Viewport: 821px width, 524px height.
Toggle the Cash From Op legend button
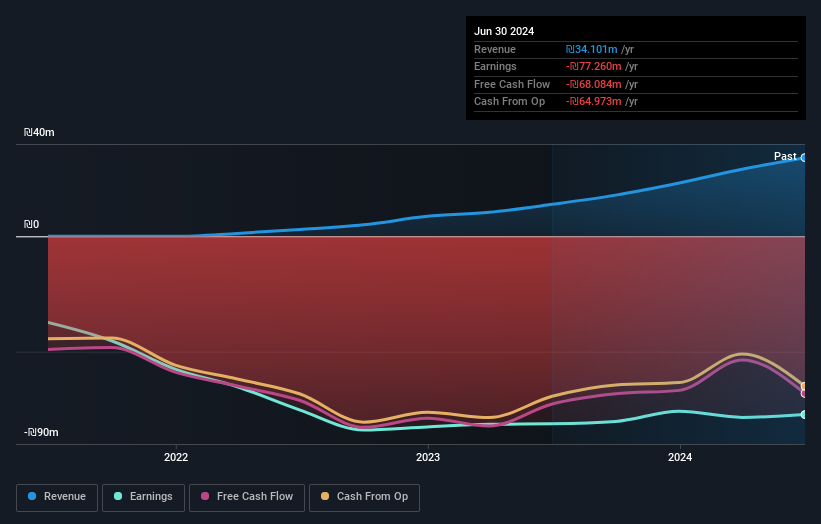point(364,497)
